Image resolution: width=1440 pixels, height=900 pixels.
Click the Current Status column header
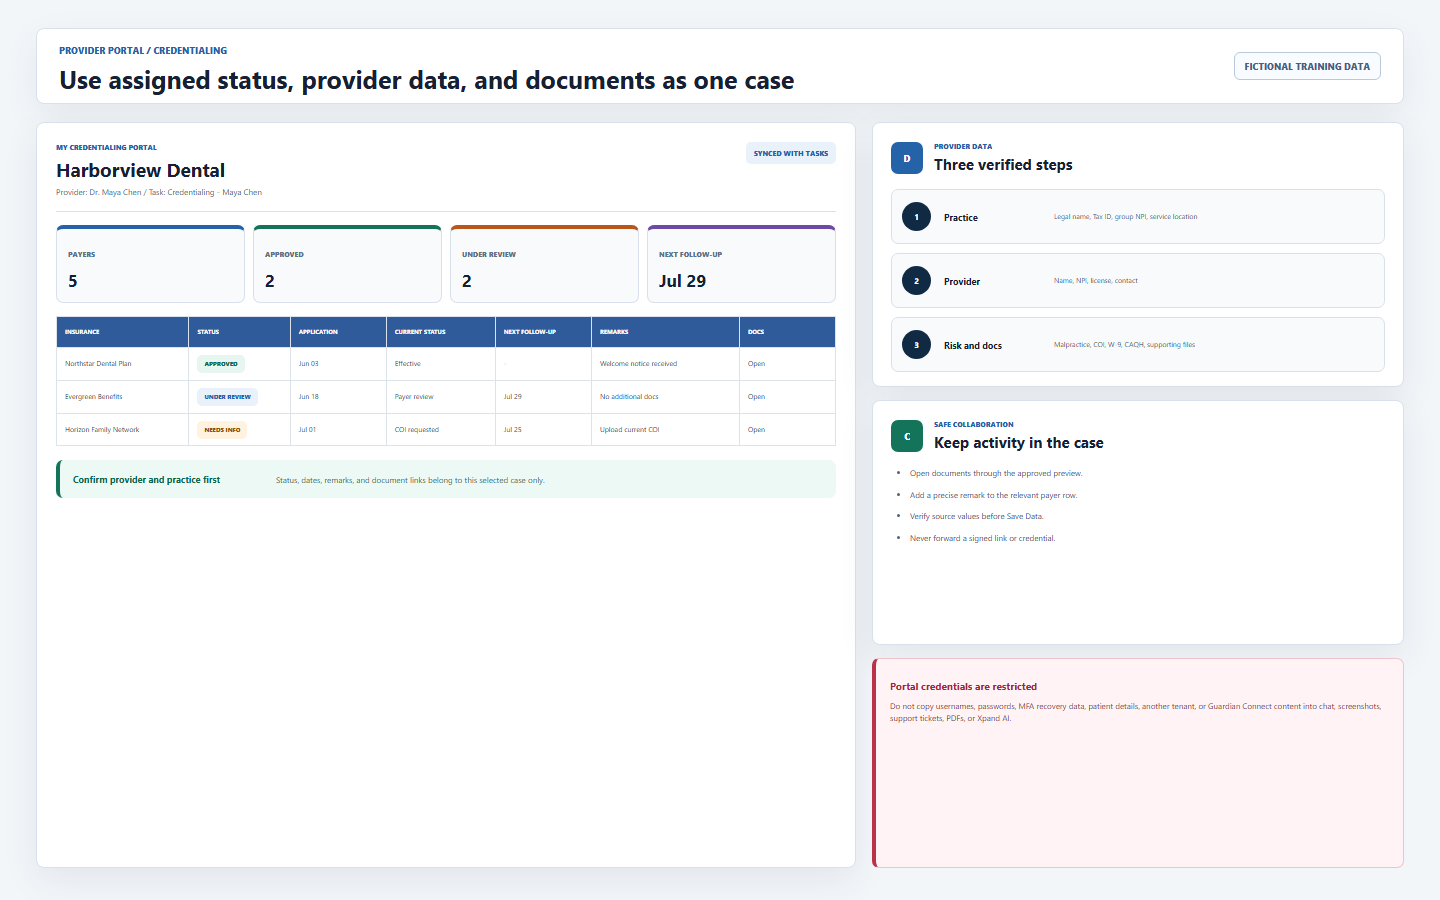tap(440, 332)
